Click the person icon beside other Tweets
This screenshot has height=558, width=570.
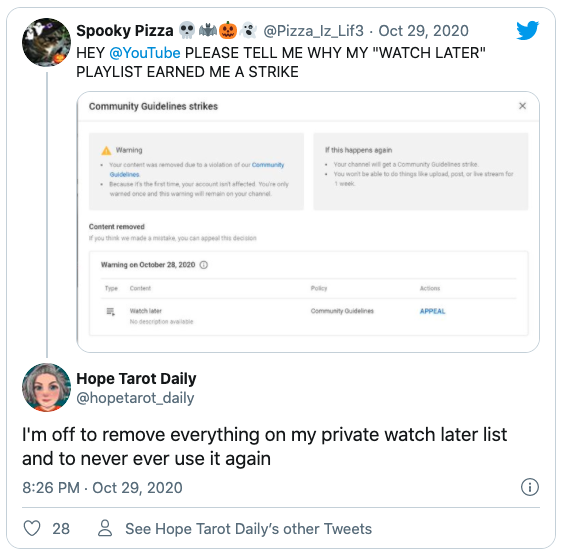(x=105, y=528)
